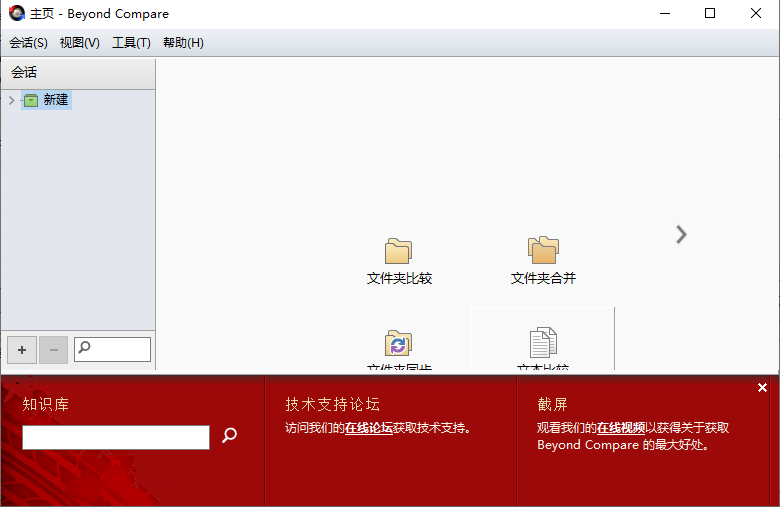Show next page of session types
780x507 pixels.
pos(681,234)
